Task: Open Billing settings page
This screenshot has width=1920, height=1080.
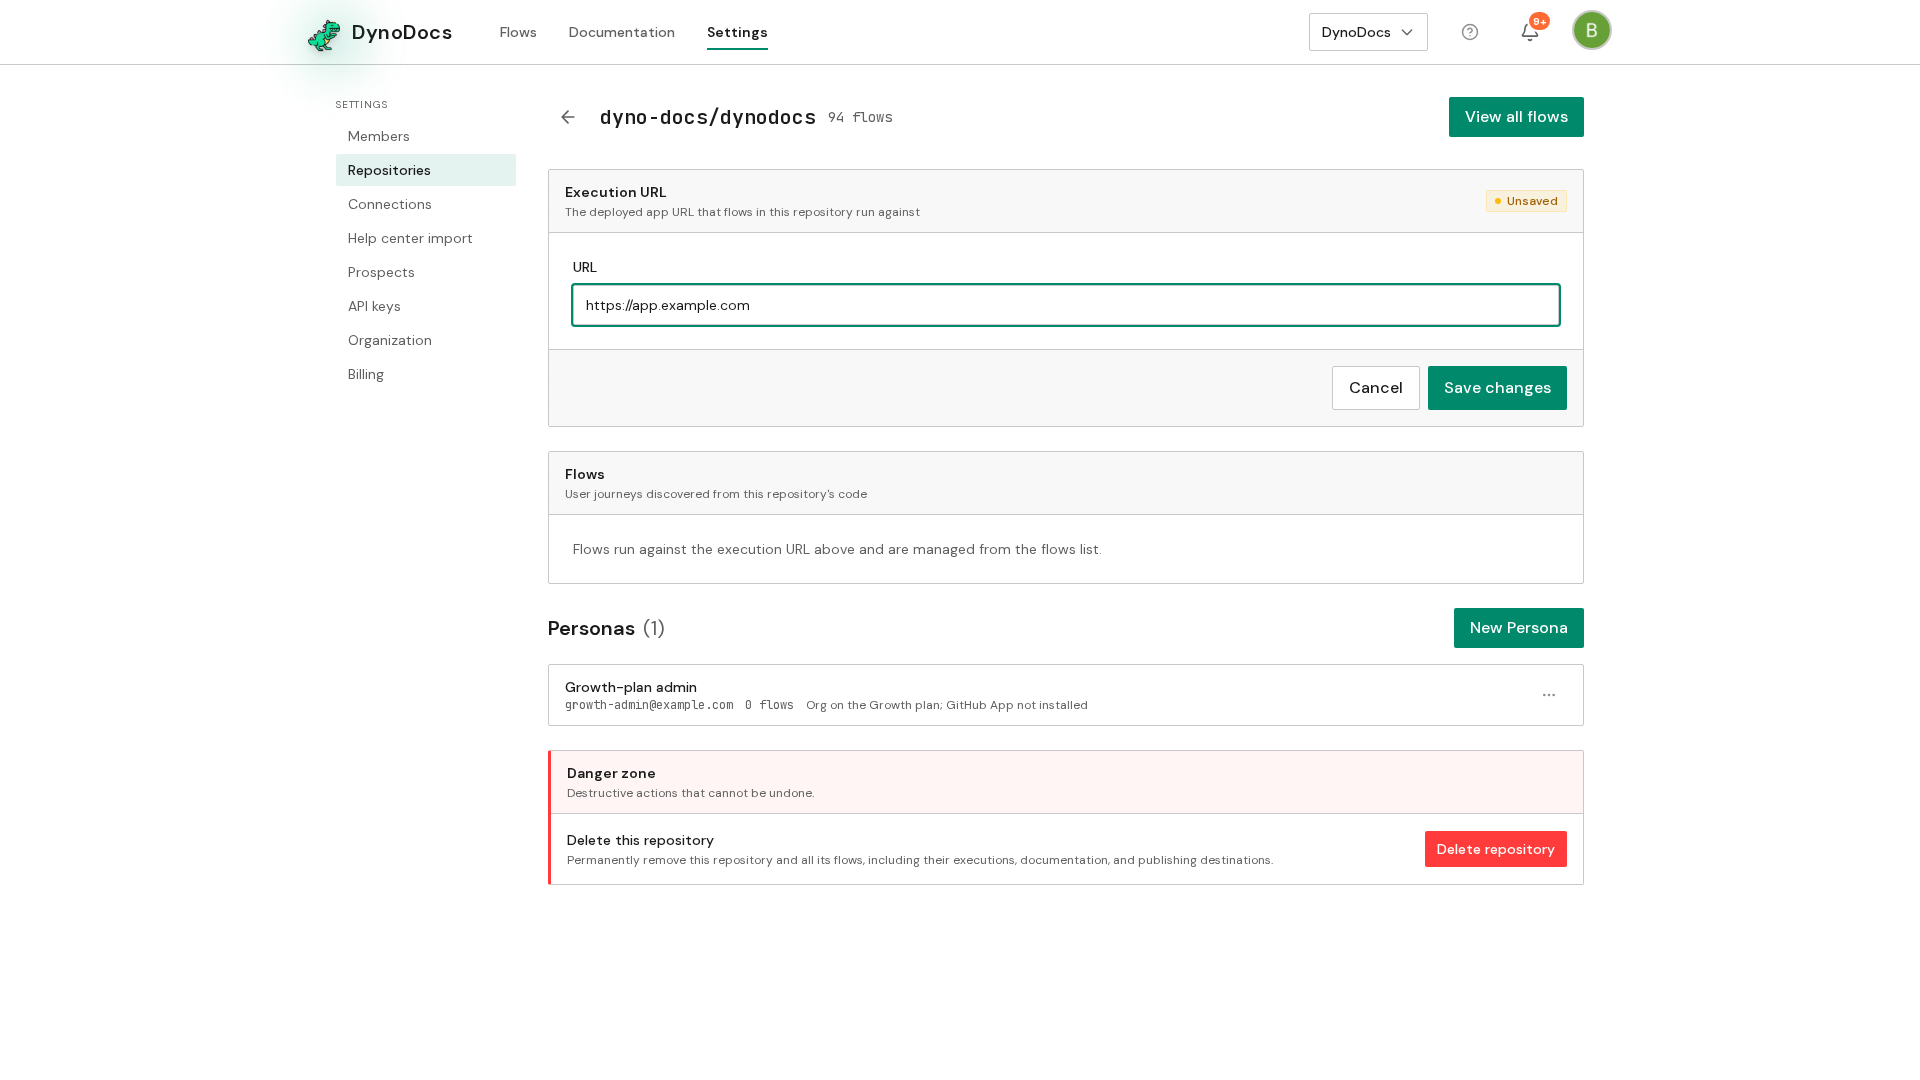Action: coord(426,374)
